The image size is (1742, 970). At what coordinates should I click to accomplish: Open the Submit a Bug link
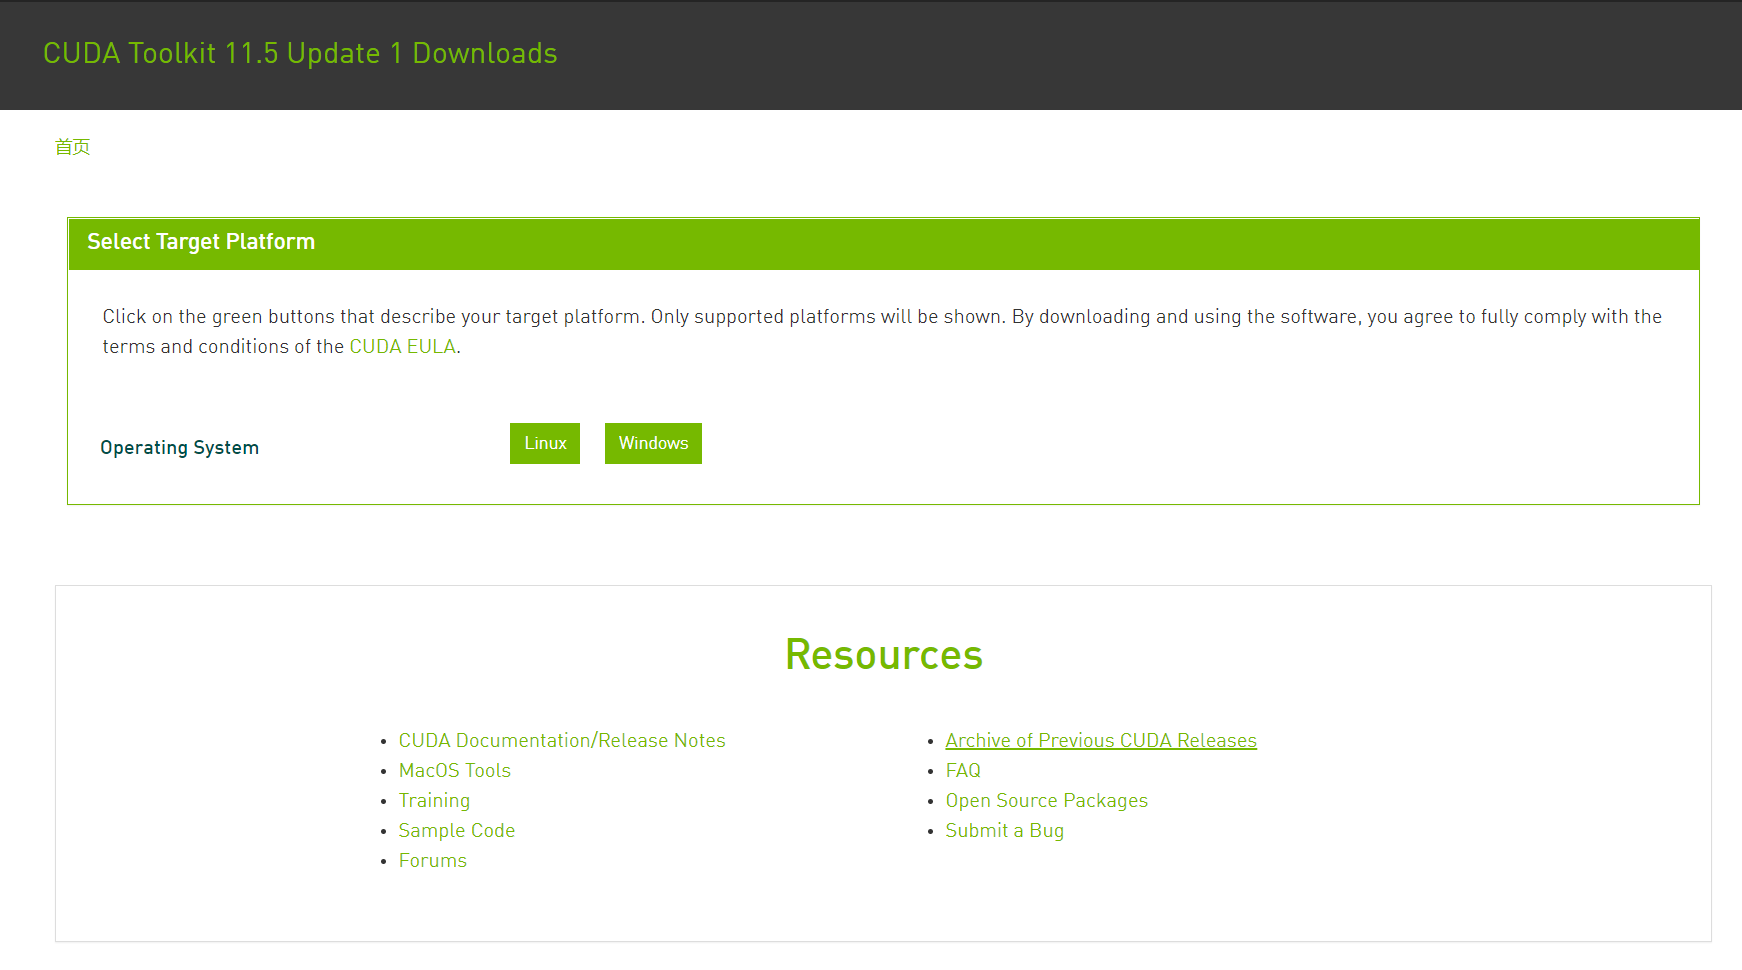click(x=1005, y=830)
